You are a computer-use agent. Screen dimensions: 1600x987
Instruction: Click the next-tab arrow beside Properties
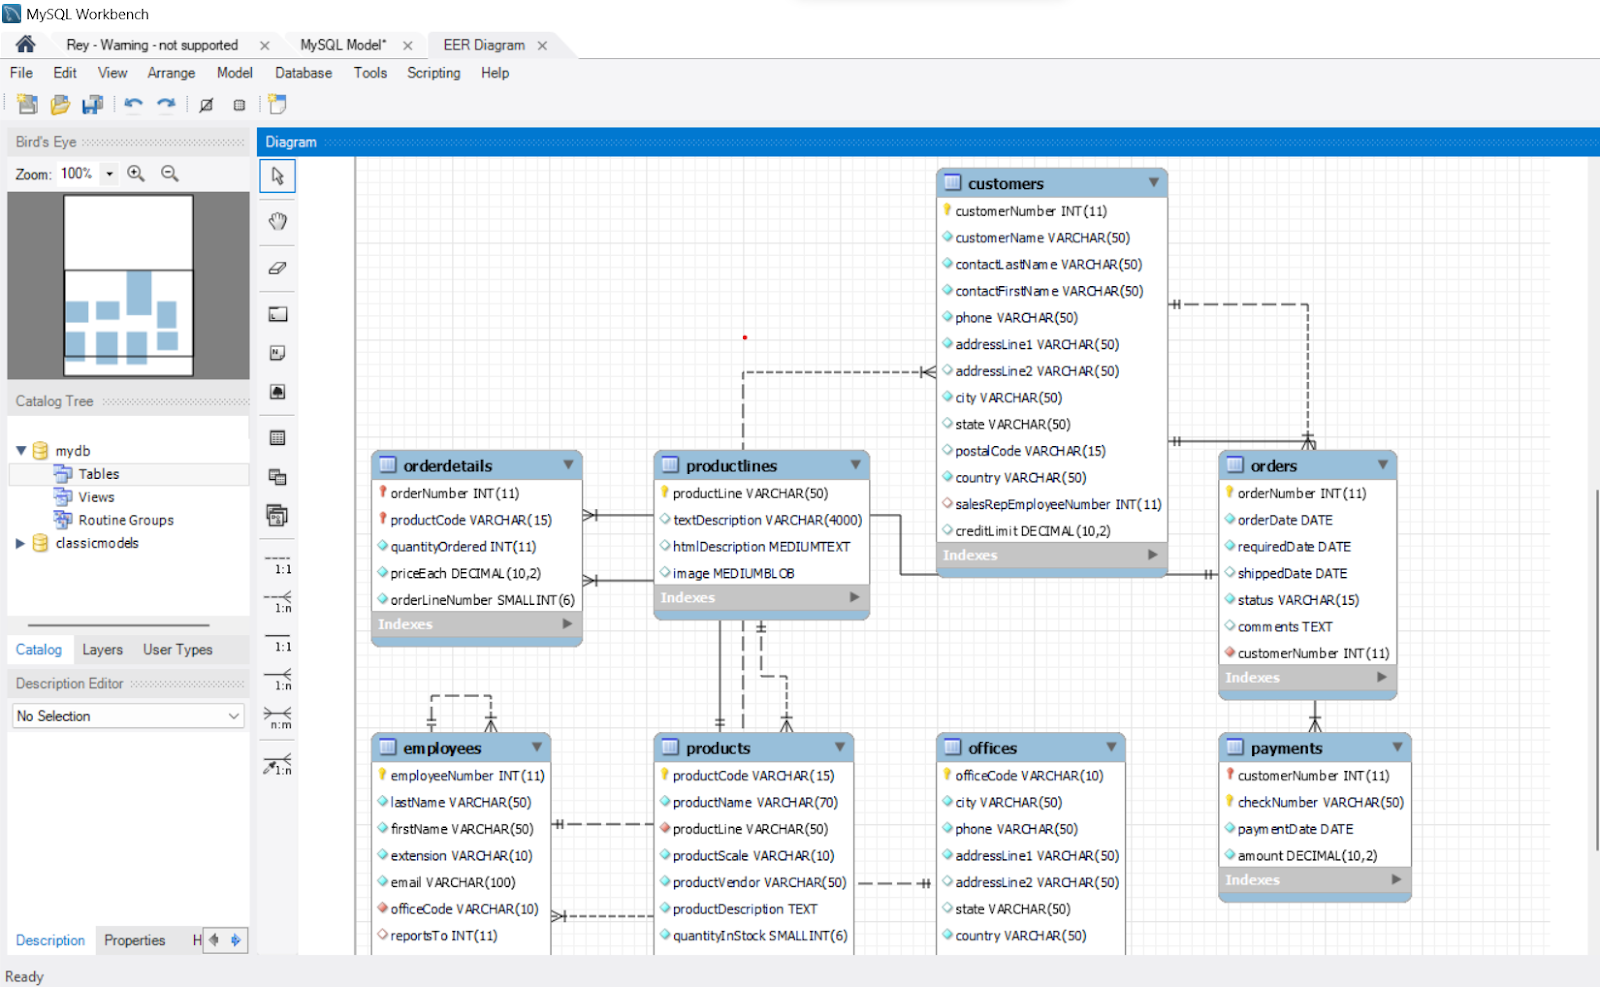(236, 940)
